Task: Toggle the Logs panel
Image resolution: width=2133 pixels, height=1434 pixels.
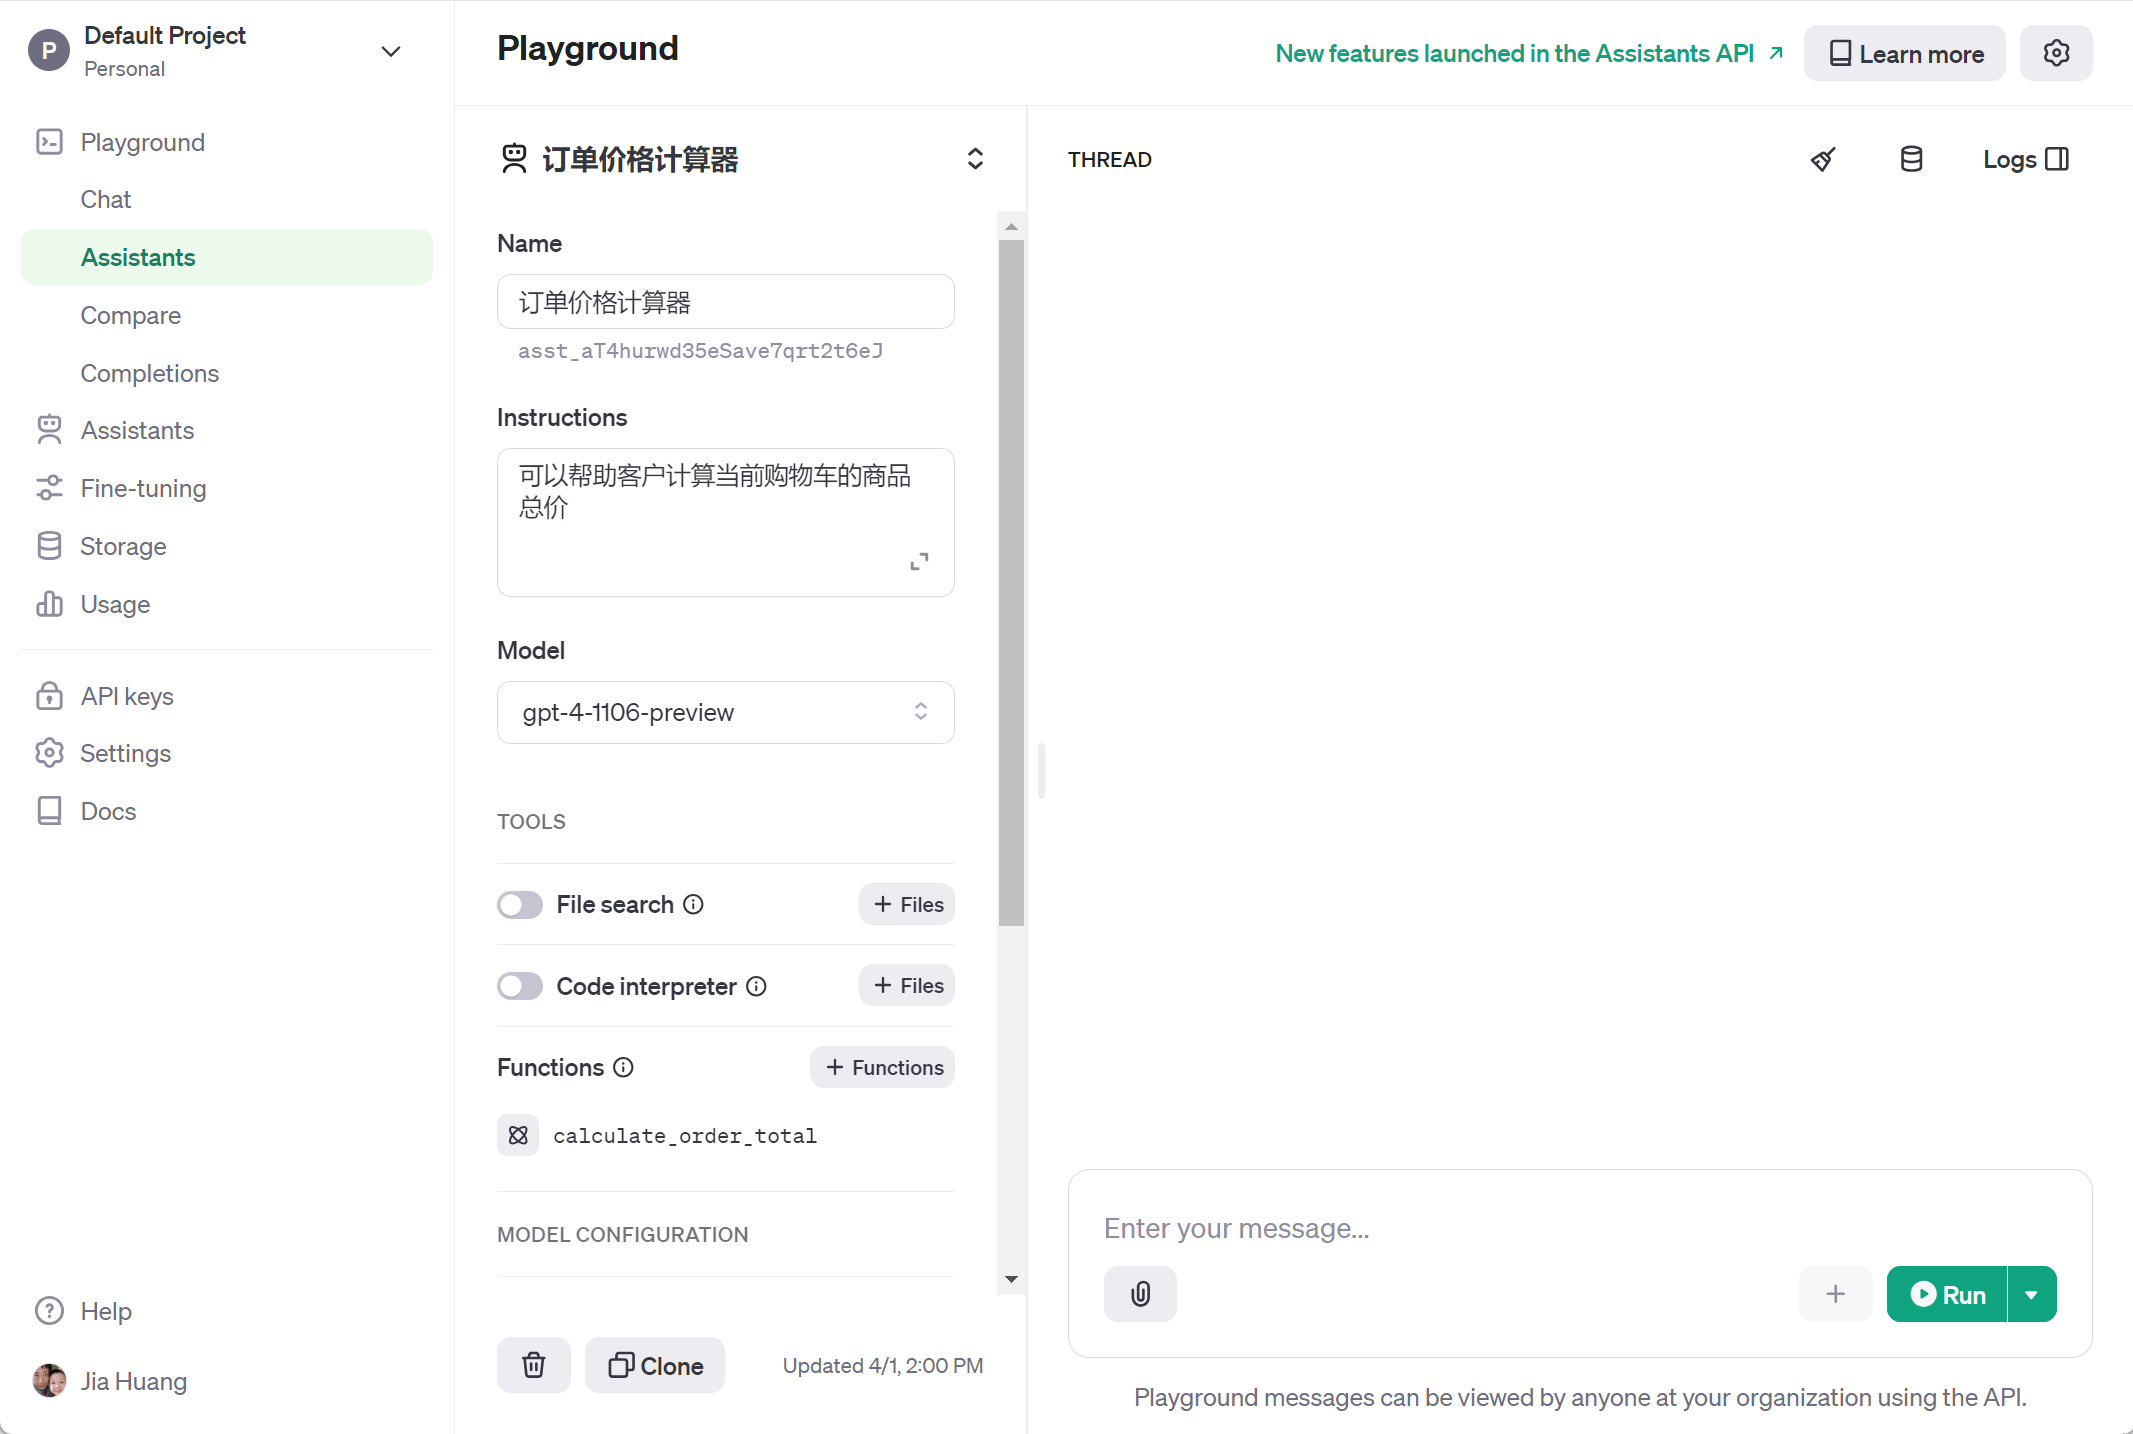Action: click(2026, 159)
